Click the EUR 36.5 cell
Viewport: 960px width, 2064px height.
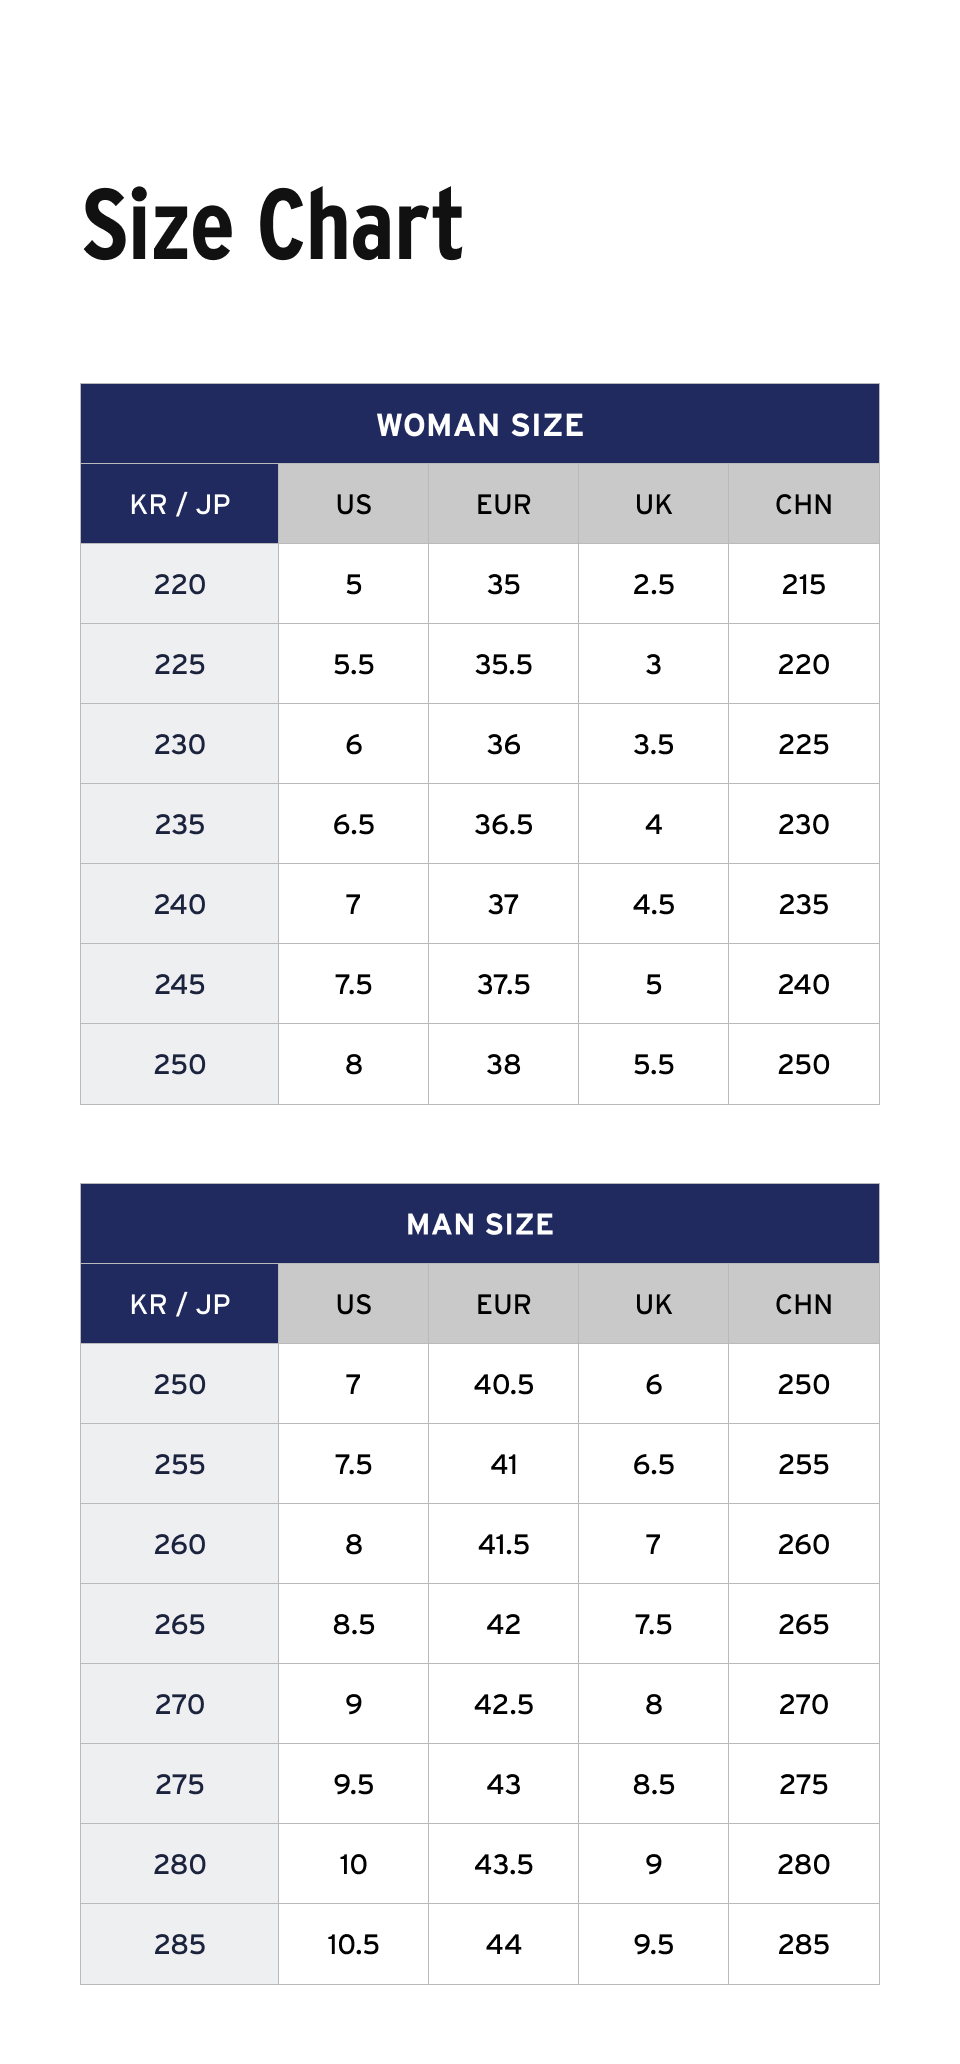[504, 824]
